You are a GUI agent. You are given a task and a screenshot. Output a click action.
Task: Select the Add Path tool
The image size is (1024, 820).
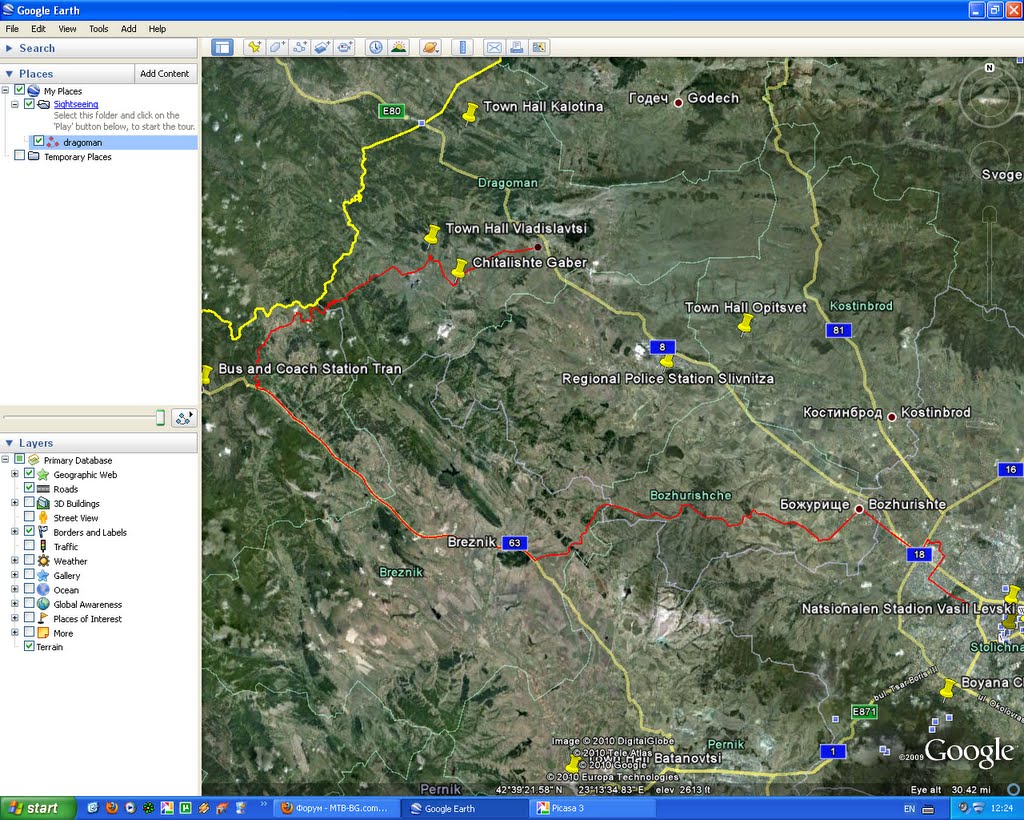(299, 47)
